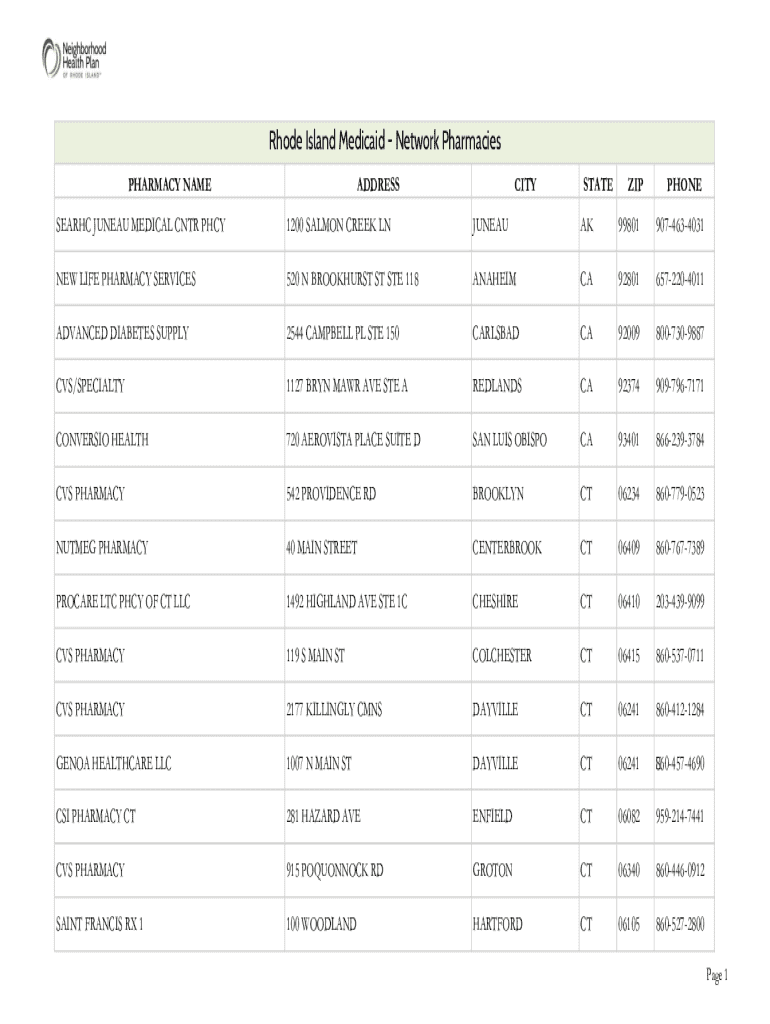Select NEW LIFE PHARMACY SERVICES row name
Image resolution: width=770 pixels, height=1024 pixels.
[125, 280]
